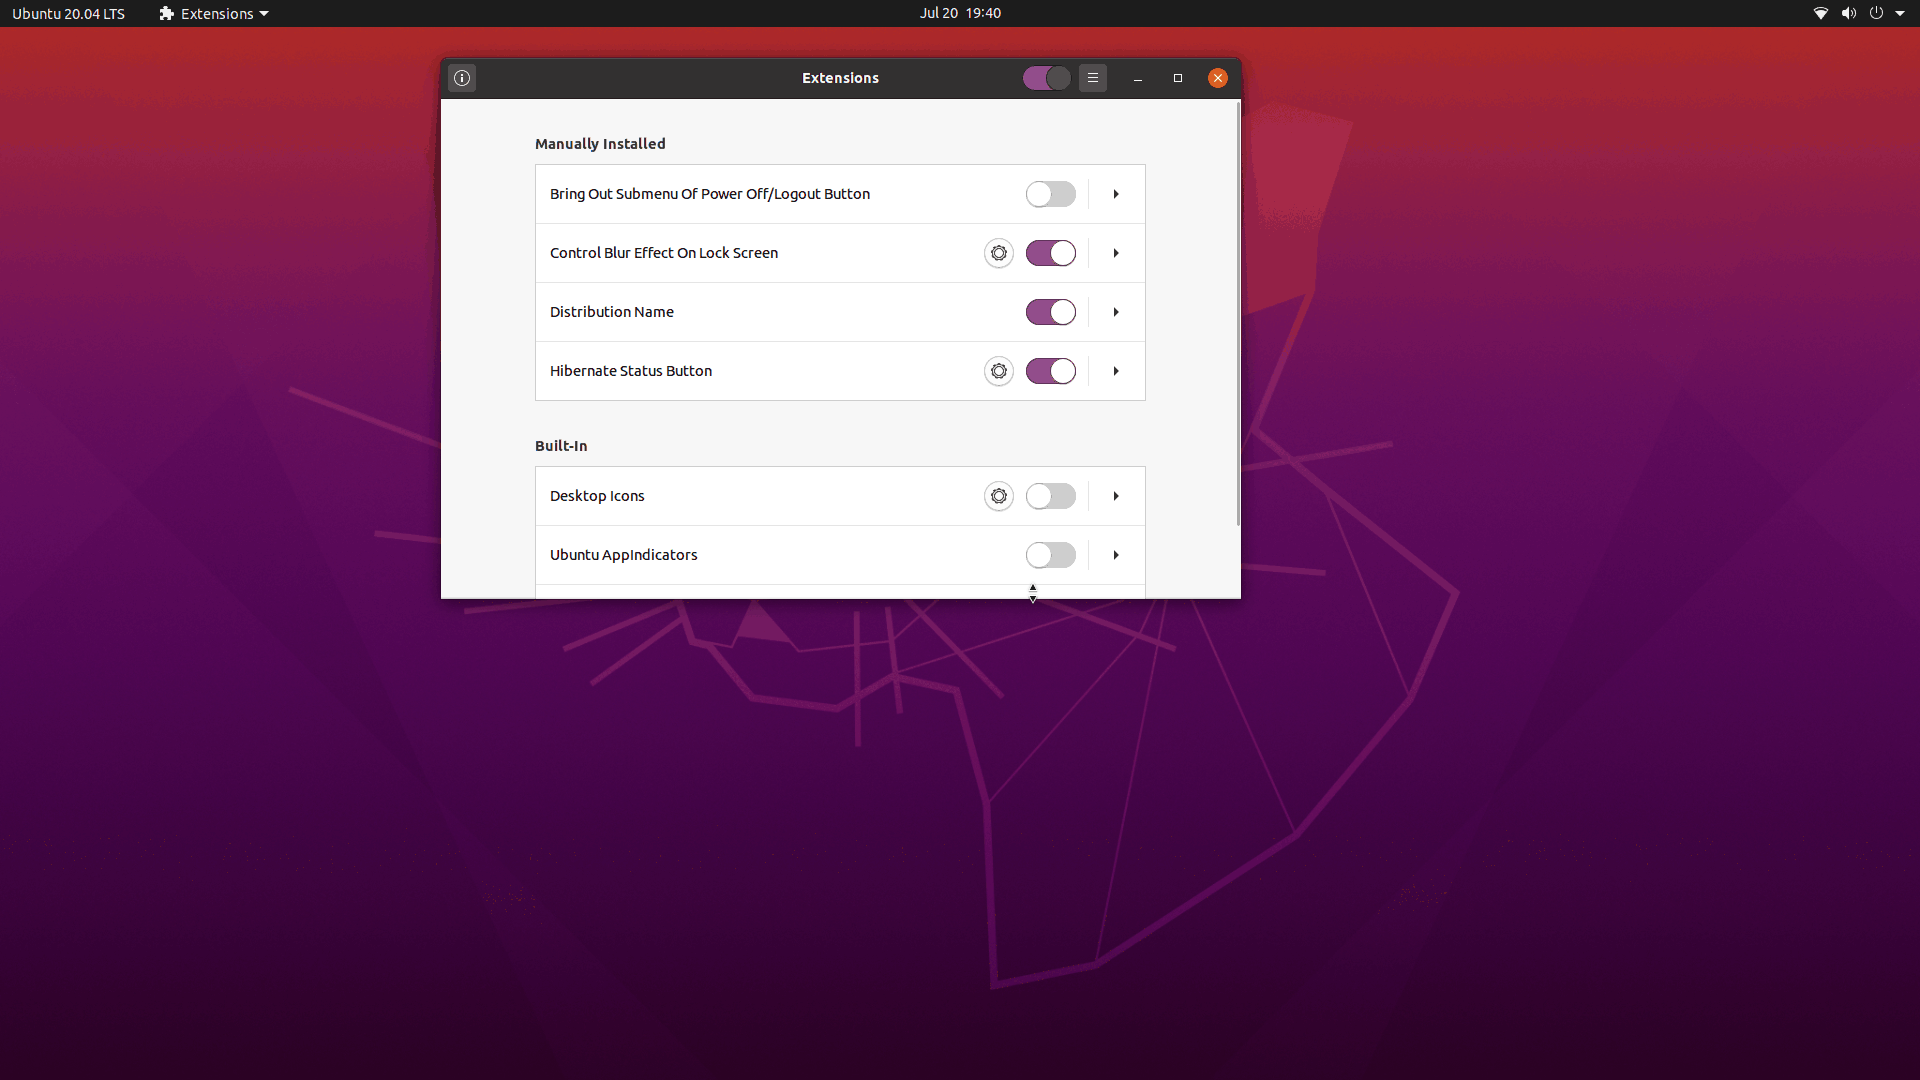Open settings for Control Blur Effect On Lock Screen
This screenshot has width=1920, height=1080.
click(x=998, y=253)
